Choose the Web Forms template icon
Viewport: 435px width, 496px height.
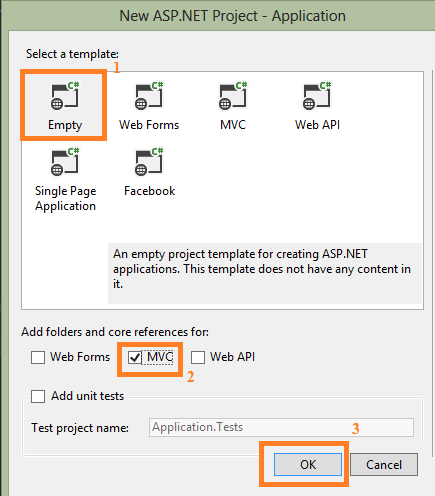(149, 95)
